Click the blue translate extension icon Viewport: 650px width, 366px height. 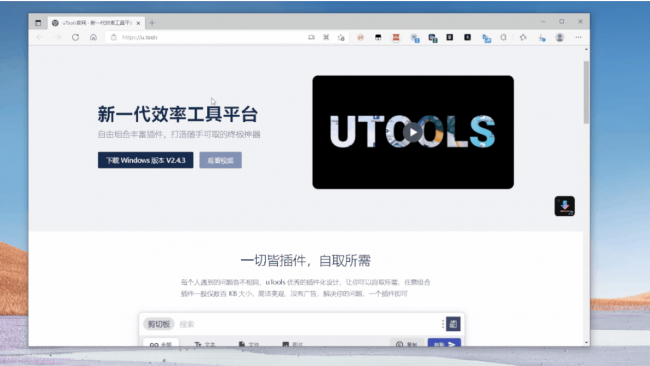pyautogui.click(x=487, y=38)
